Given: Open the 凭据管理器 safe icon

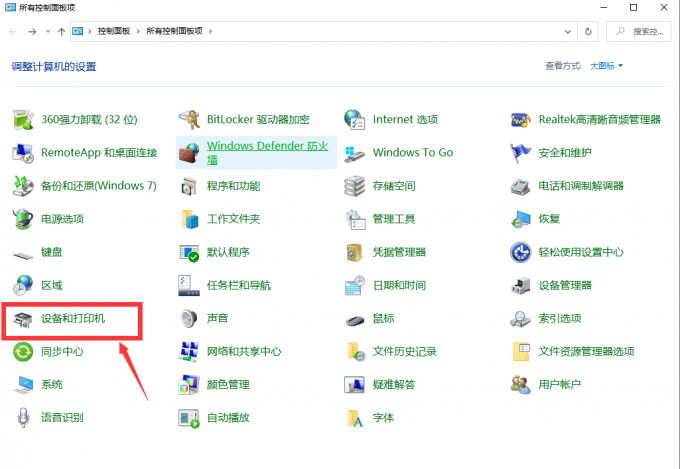Looking at the screenshot, I should coord(355,252).
